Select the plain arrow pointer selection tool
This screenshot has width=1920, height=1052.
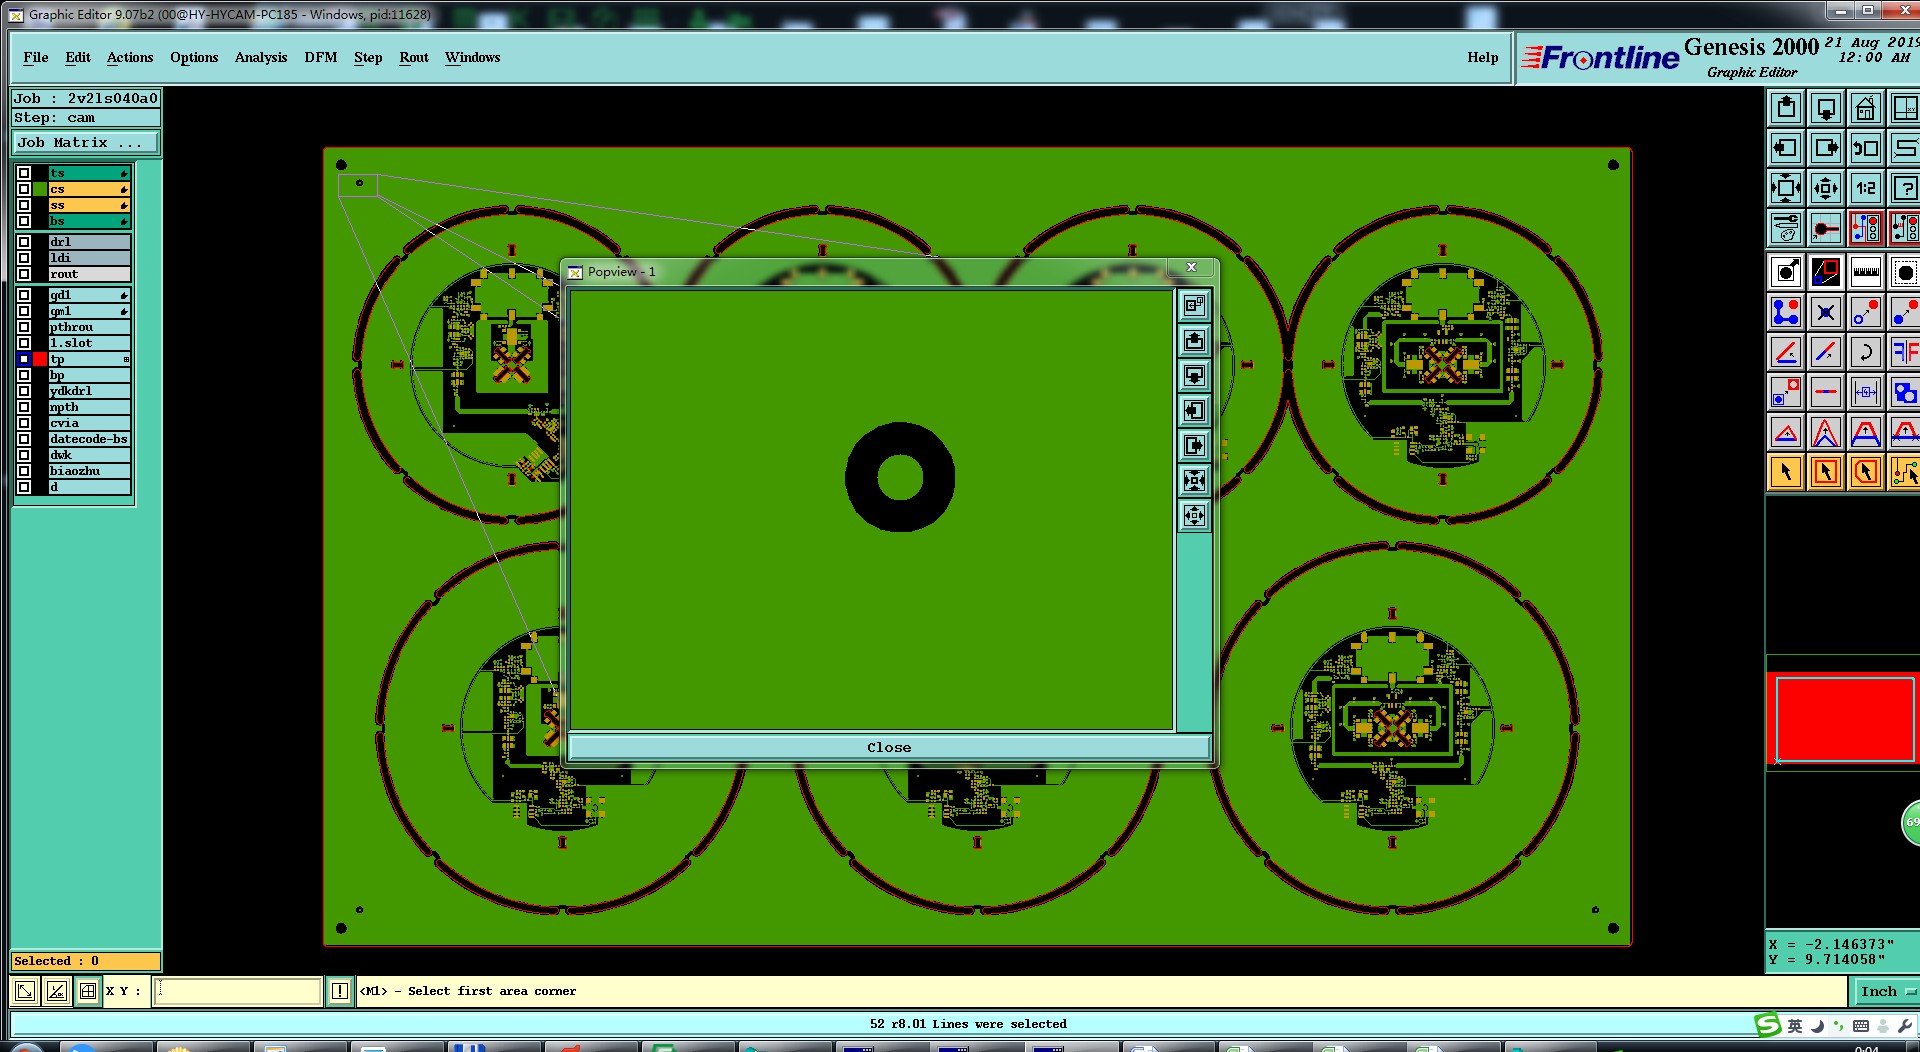(x=1786, y=472)
